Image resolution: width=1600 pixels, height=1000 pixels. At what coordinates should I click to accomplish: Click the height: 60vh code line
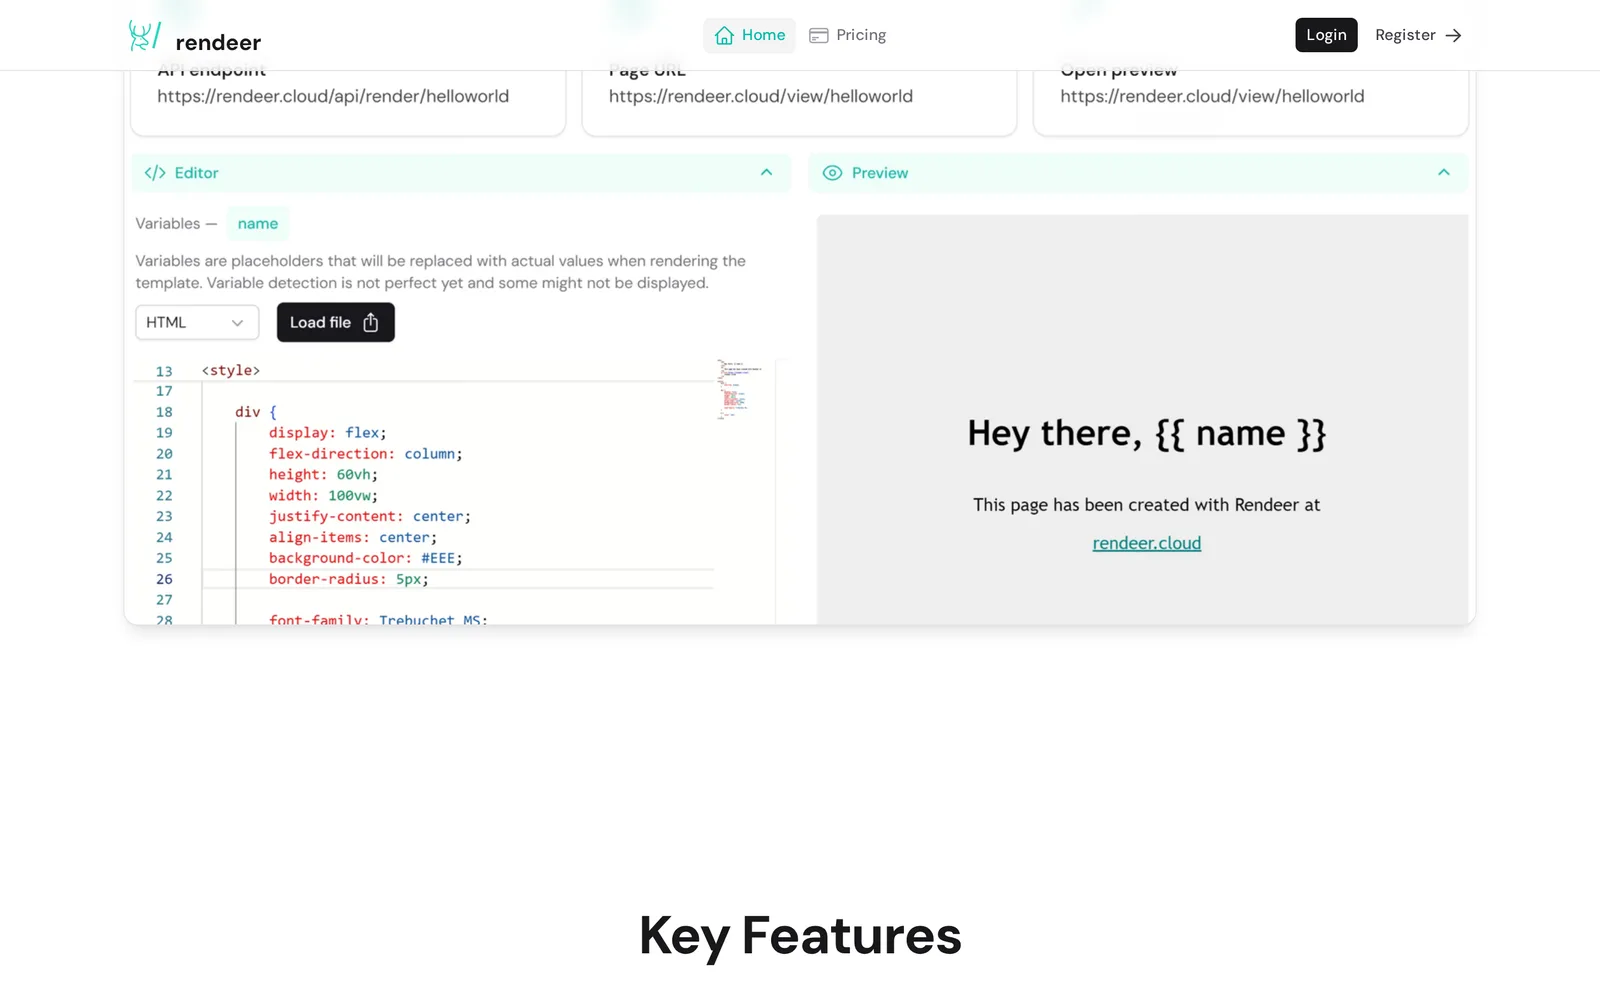pyautogui.click(x=323, y=474)
